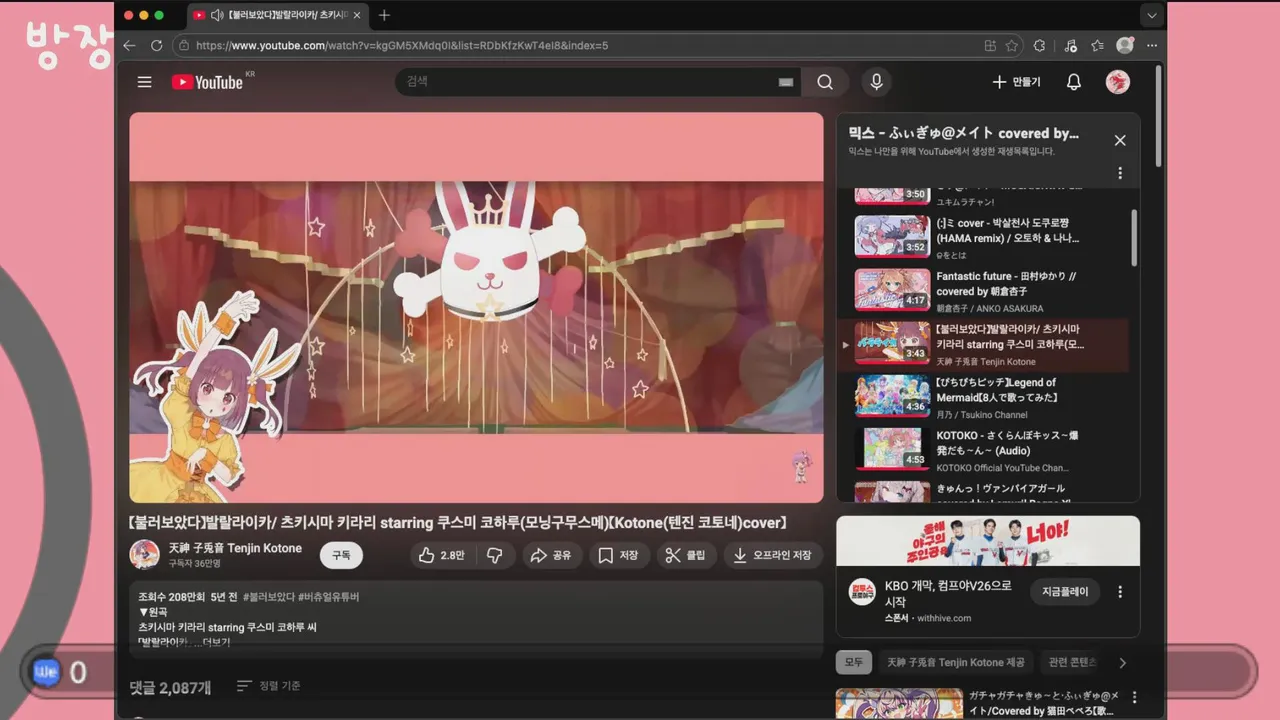Open Tenjin Kotone channel avatar

point(145,555)
